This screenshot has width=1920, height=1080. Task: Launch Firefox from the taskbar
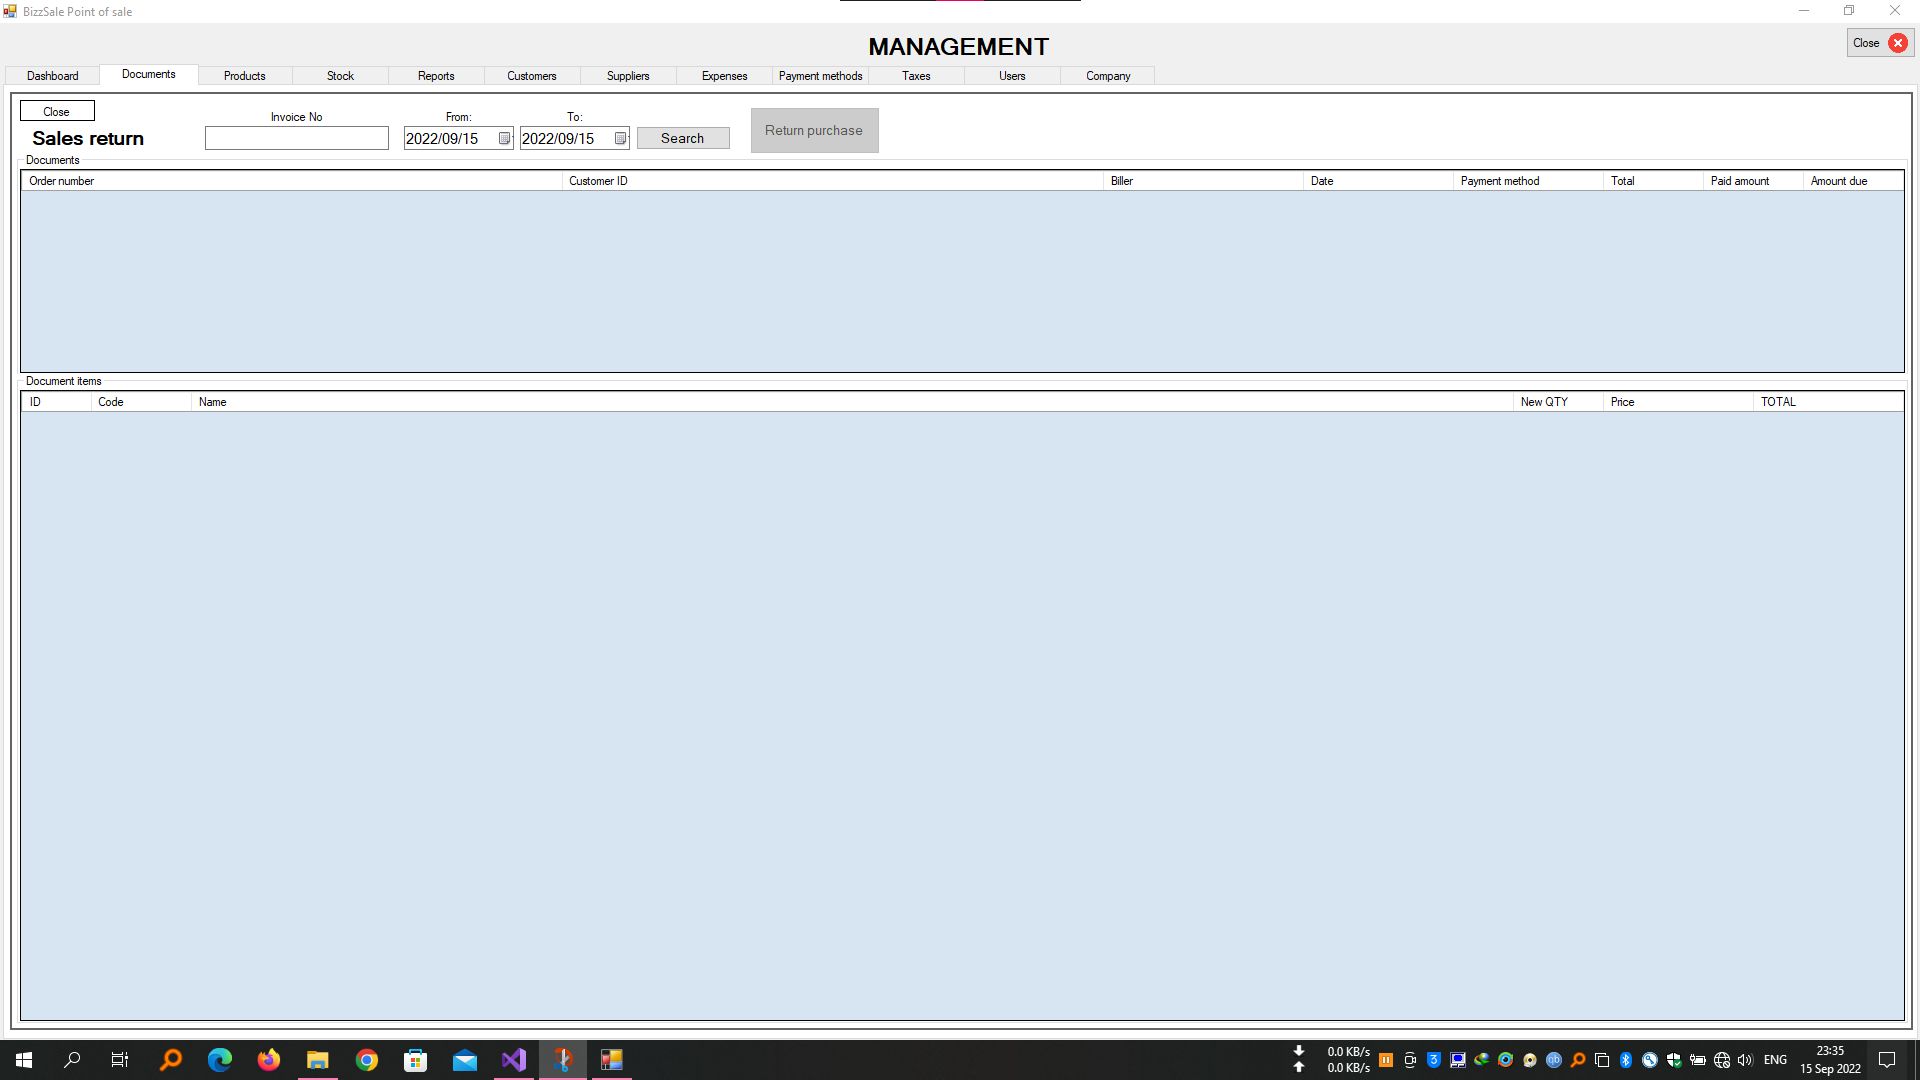[268, 1060]
